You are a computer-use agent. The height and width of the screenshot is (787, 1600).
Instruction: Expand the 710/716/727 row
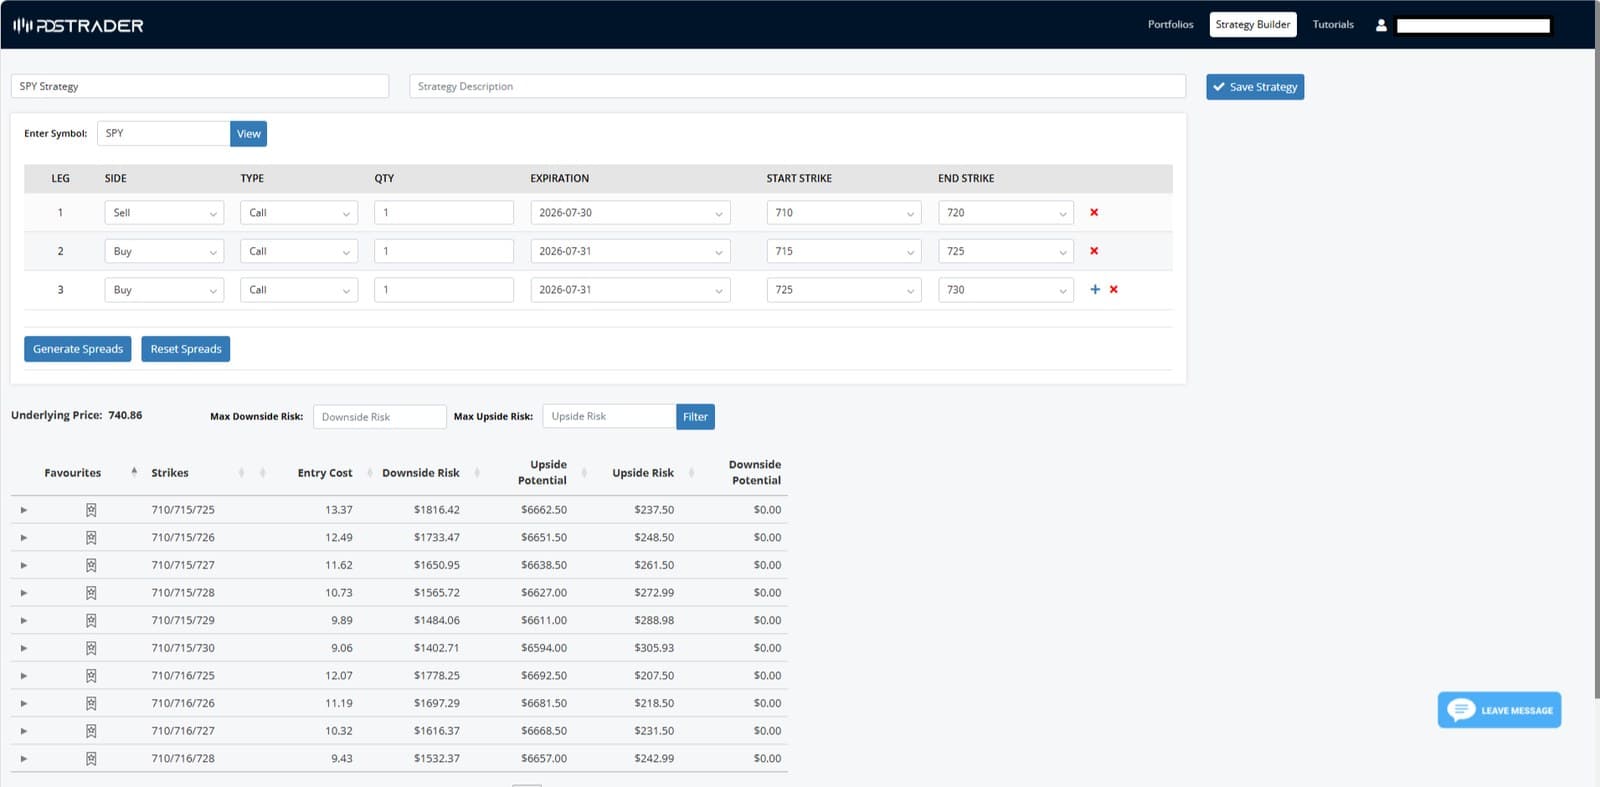point(24,731)
